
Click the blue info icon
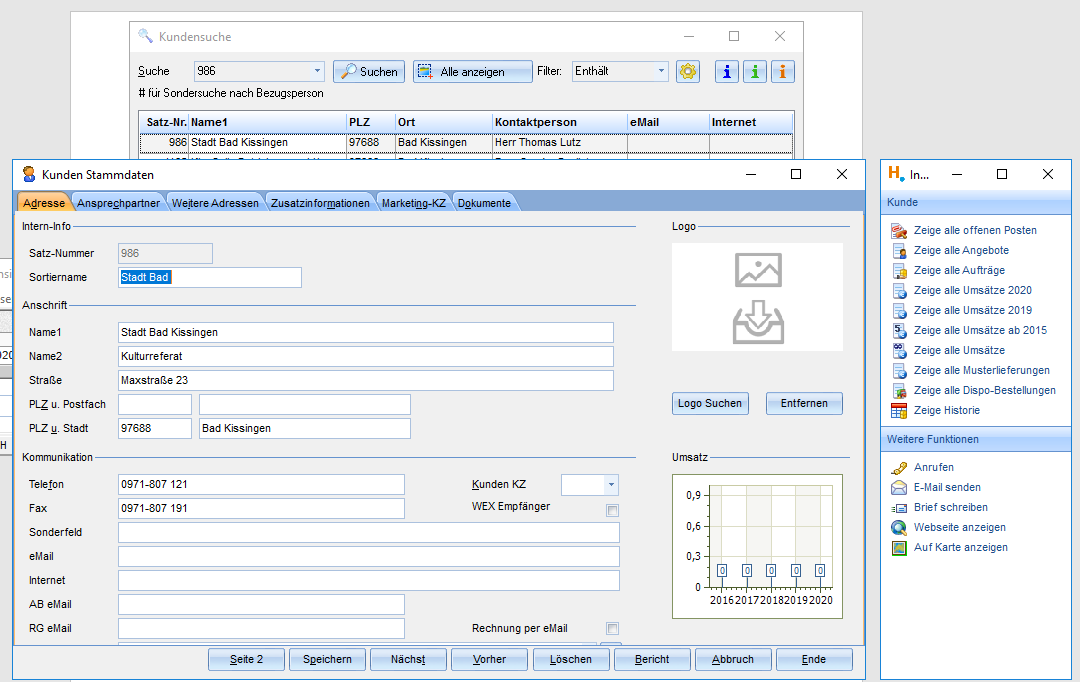click(727, 71)
